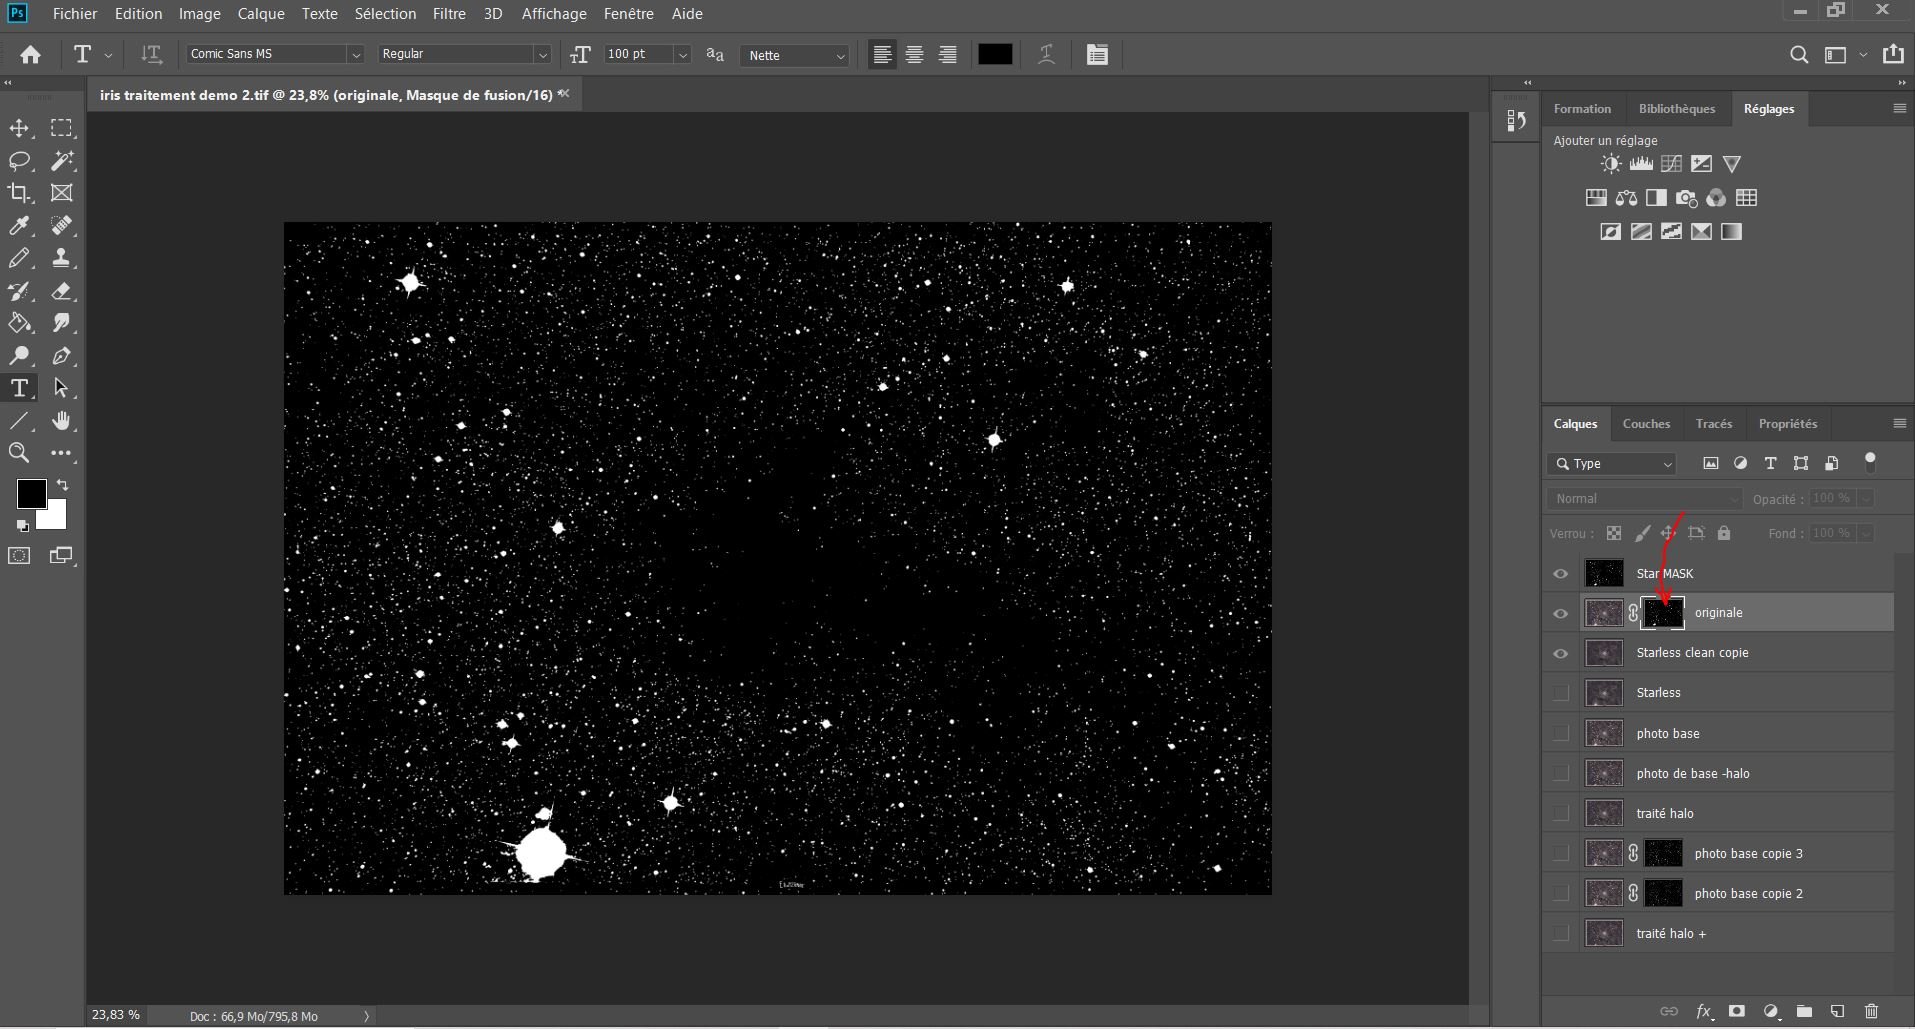Select the Hand tool
This screenshot has height=1029, width=1915.
(62, 421)
